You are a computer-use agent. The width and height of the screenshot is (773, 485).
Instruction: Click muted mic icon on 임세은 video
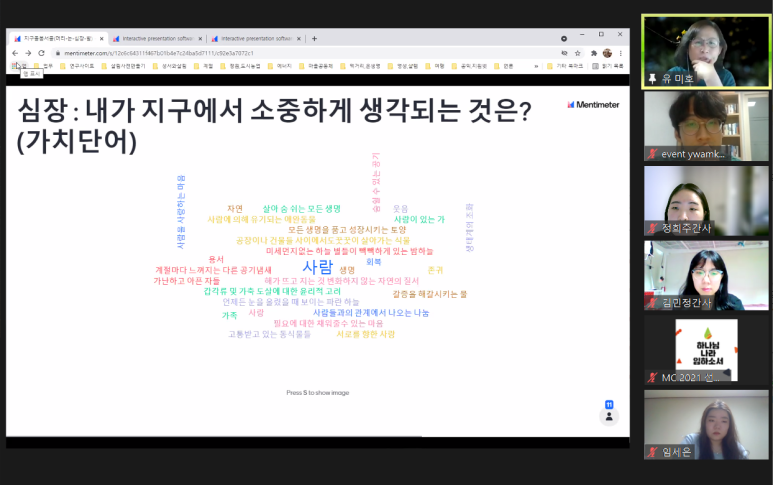point(652,452)
